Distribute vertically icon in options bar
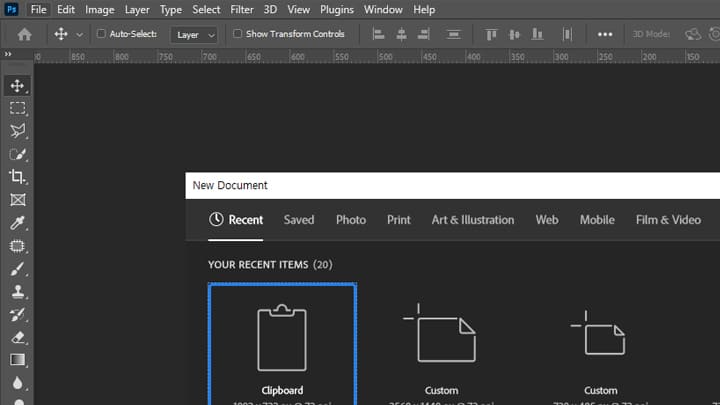The width and height of the screenshot is (720, 405). click(x=454, y=34)
